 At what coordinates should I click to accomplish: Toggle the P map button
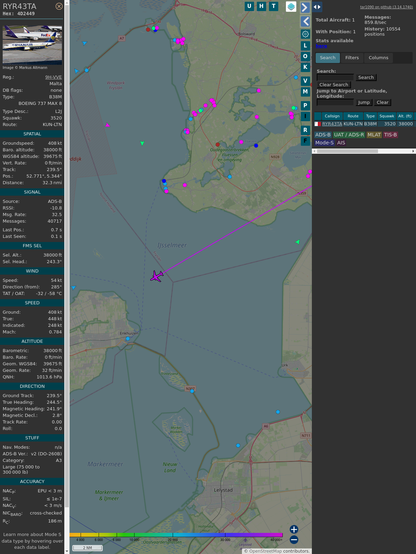(305, 105)
